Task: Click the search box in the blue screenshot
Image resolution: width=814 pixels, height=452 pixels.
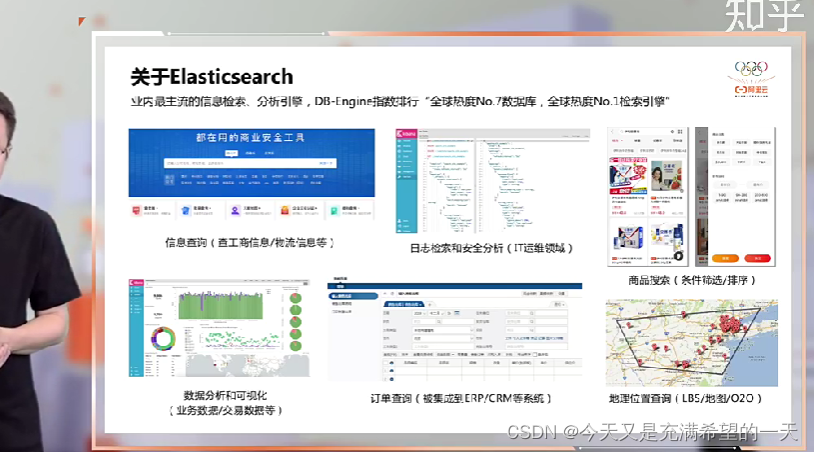Action: coord(250,163)
